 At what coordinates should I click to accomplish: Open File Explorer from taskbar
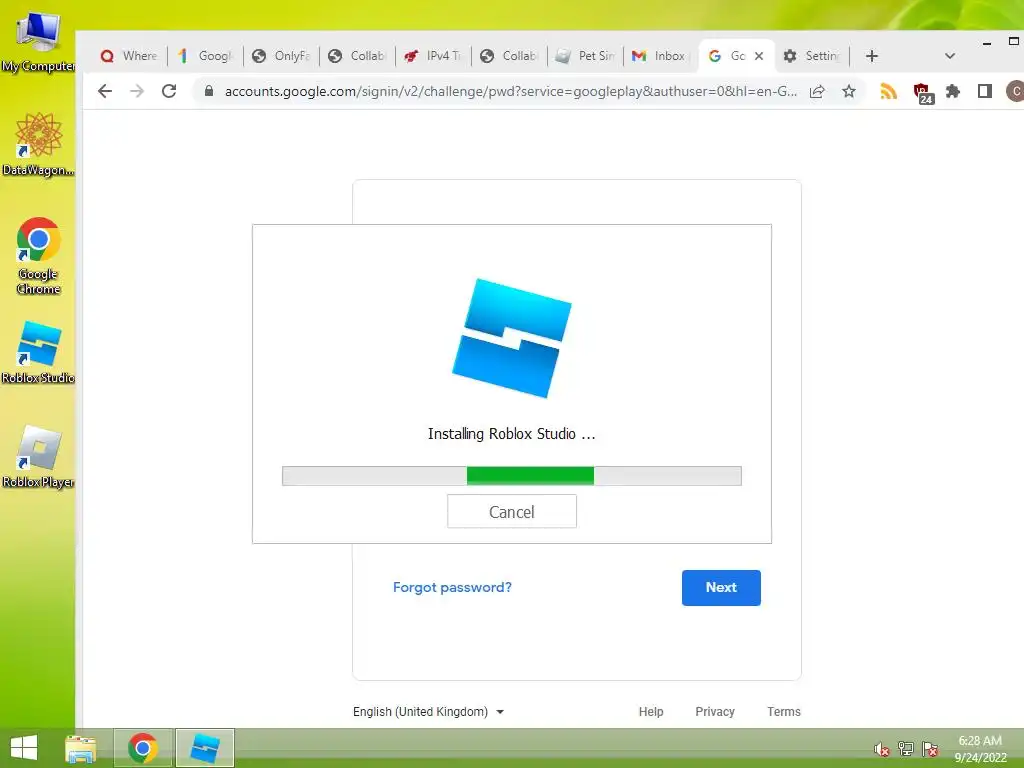tap(81, 748)
